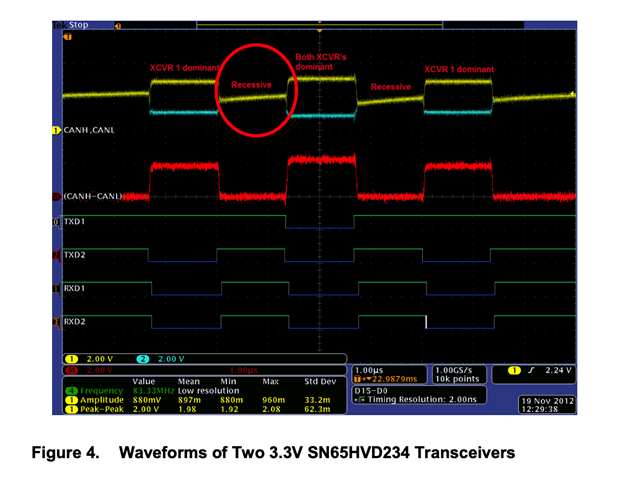619x480 pixels.
Task: Click the CANH,CANL waveform label
Action: 89,130
